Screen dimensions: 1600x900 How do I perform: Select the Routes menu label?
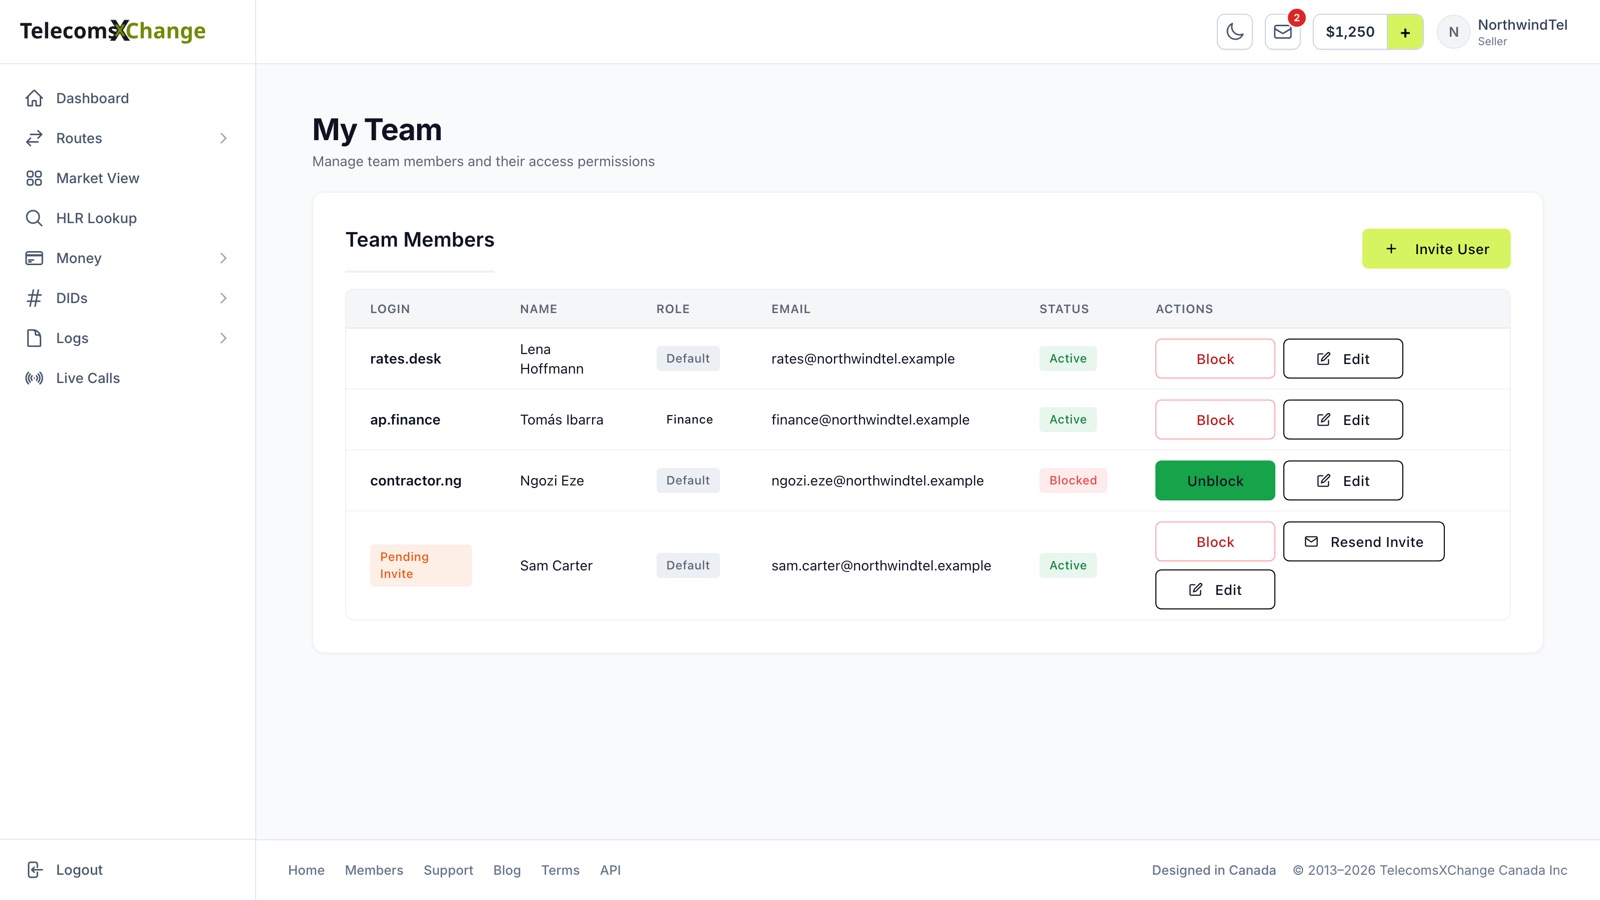pyautogui.click(x=79, y=138)
